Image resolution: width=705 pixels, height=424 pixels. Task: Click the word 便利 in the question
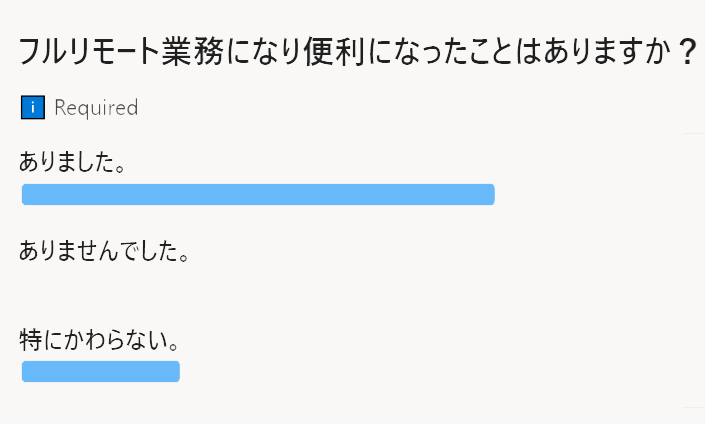point(328,52)
